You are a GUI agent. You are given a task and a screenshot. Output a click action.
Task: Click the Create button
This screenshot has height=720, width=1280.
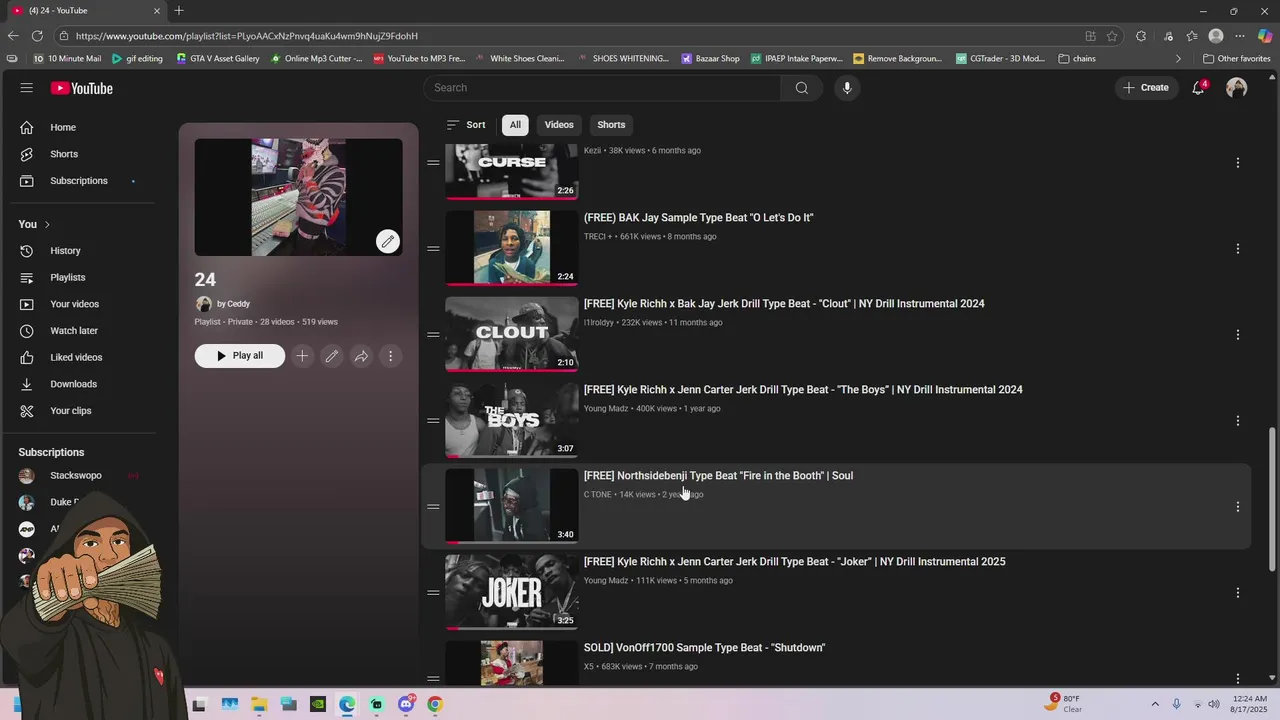(1146, 88)
